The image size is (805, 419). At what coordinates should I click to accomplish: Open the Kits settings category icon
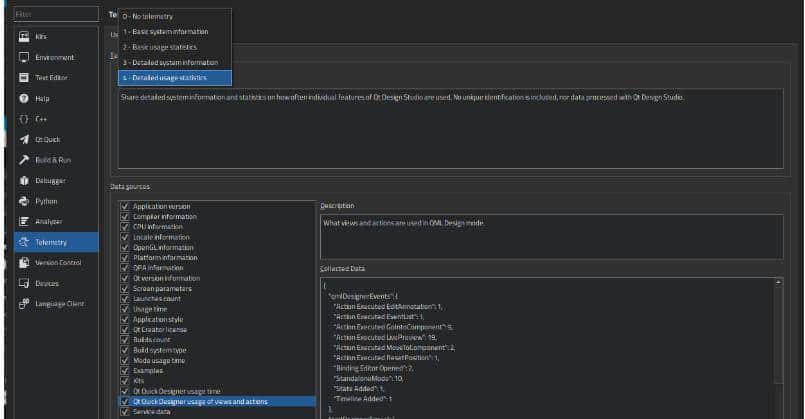pos(24,36)
